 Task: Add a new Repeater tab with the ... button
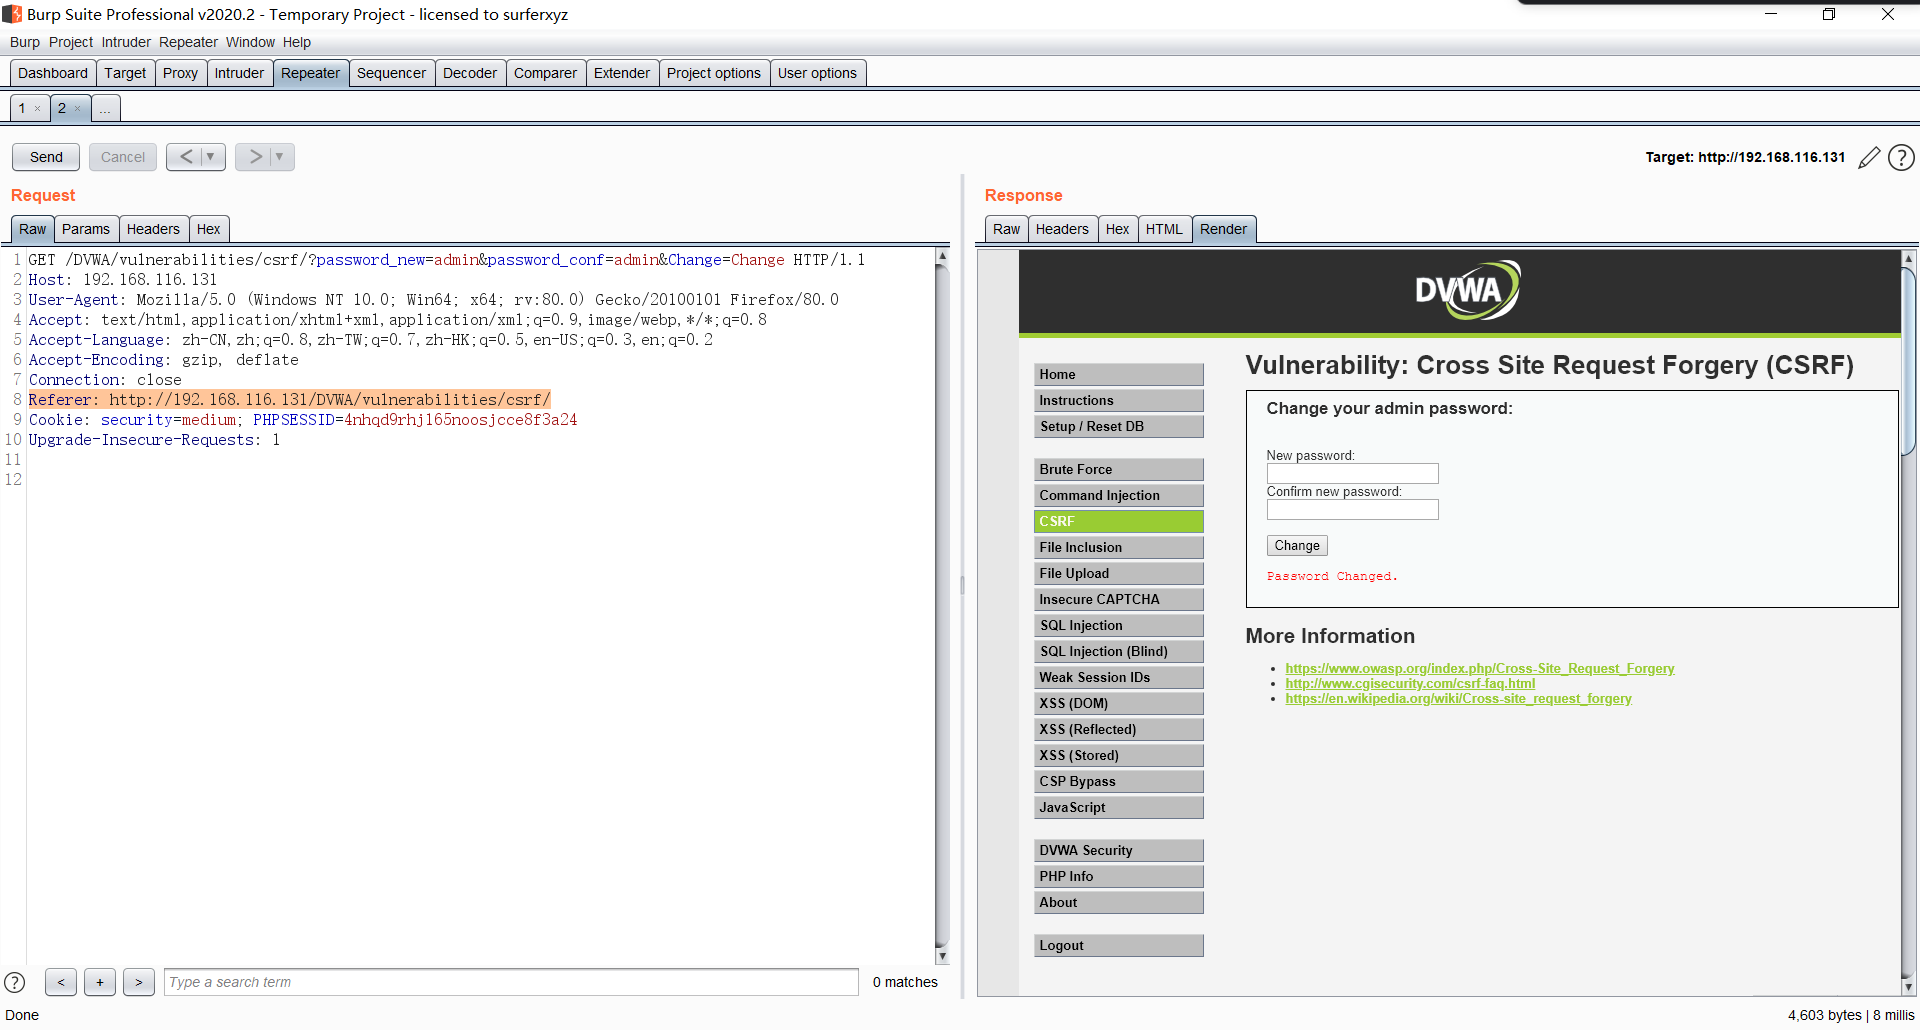(105, 108)
